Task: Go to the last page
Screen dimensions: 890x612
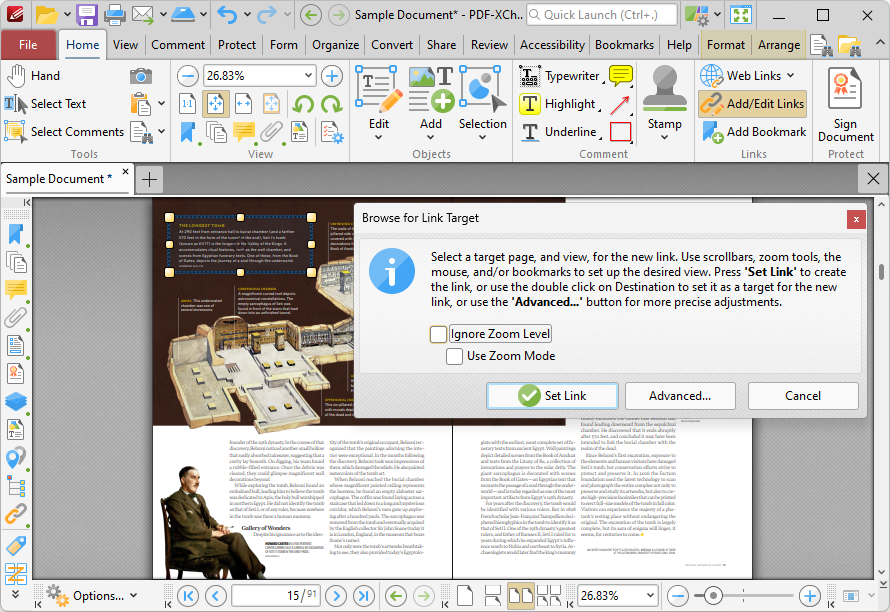Action: coord(363,596)
